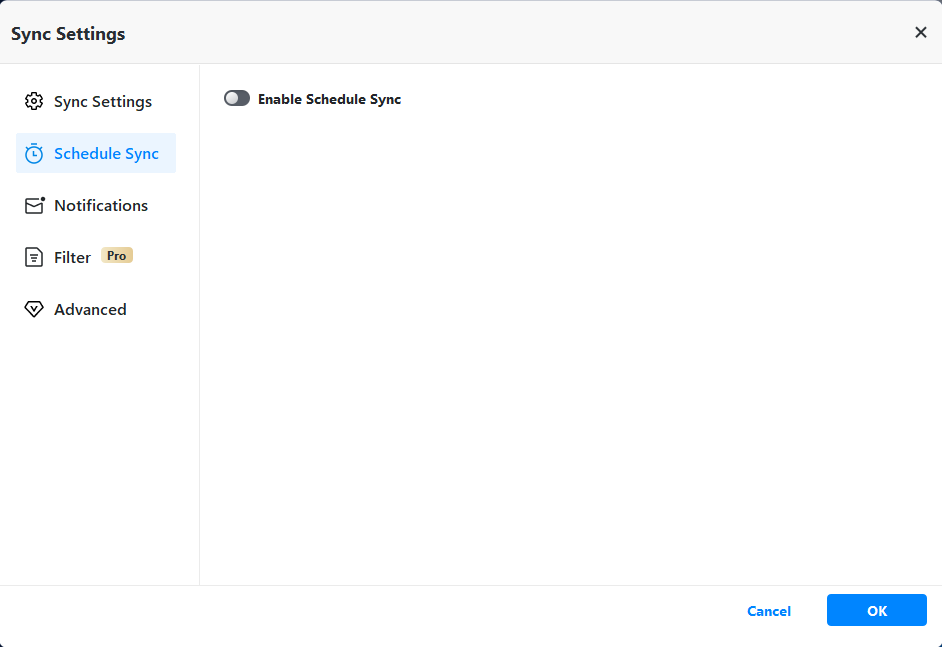Click the 'Sync Settings' dialog title text
The image size is (942, 647).
(68, 34)
